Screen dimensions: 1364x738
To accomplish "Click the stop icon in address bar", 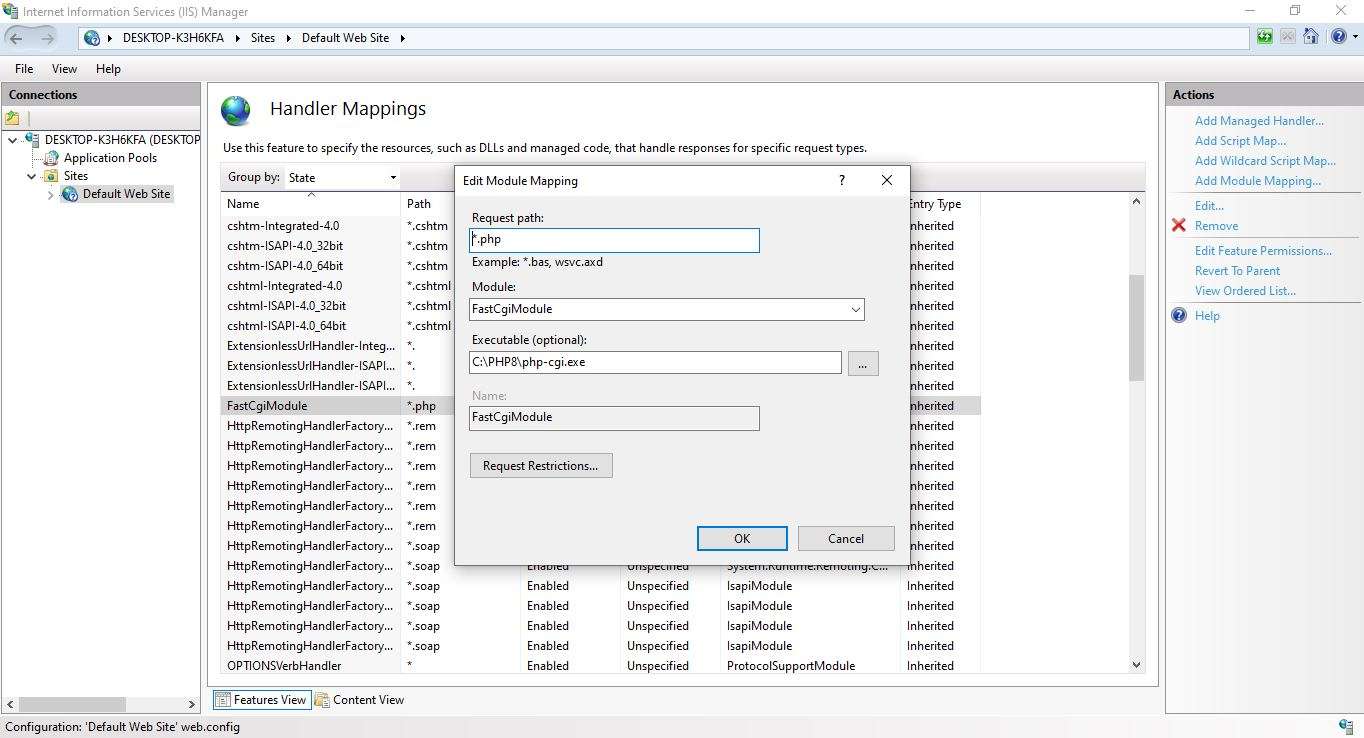I will point(1288,38).
